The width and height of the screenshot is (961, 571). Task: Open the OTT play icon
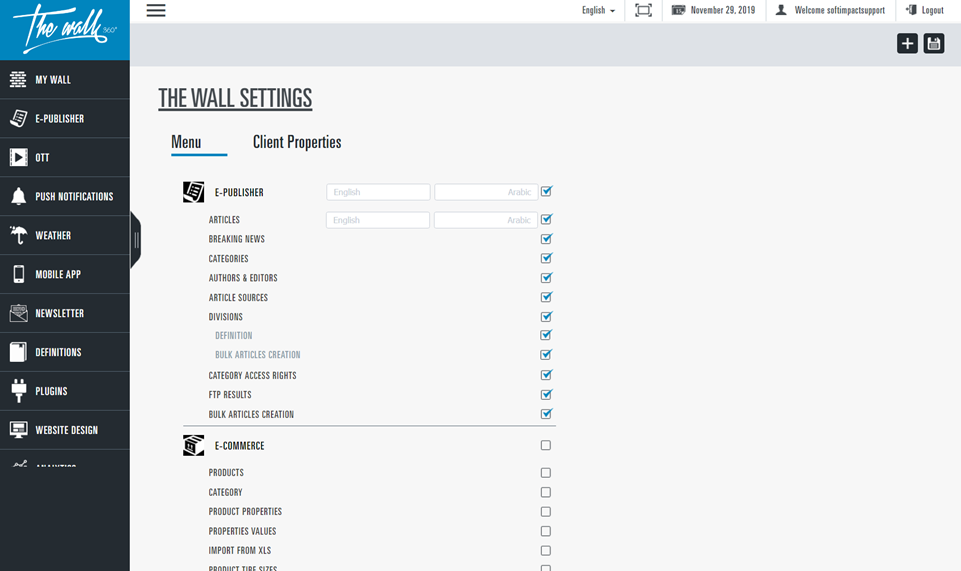[x=18, y=157]
